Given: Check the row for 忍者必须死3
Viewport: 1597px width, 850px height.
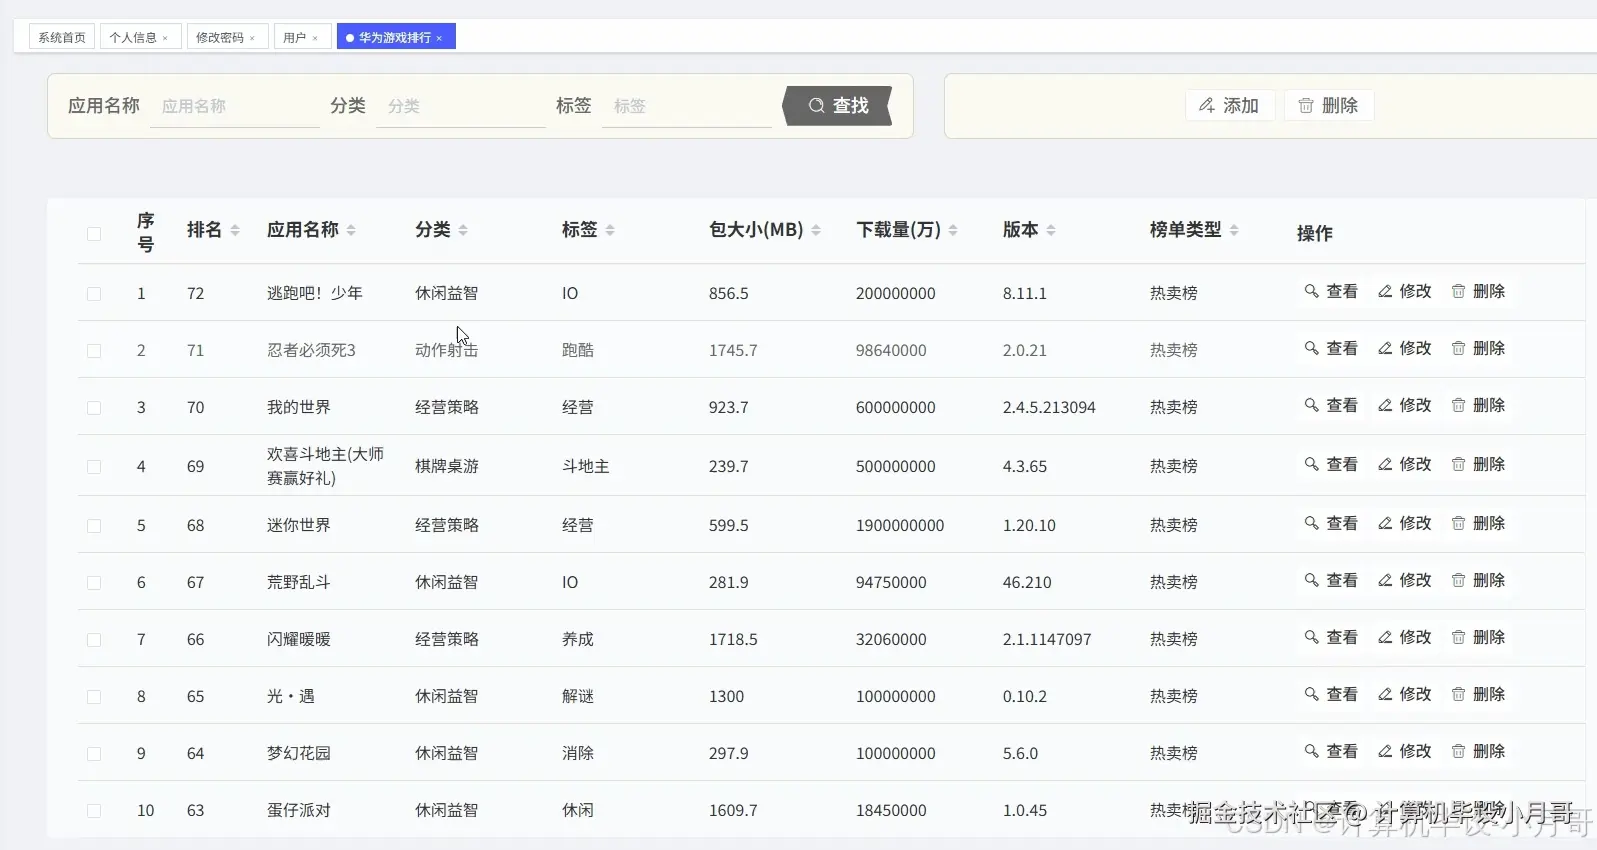Looking at the screenshot, I should [94, 351].
